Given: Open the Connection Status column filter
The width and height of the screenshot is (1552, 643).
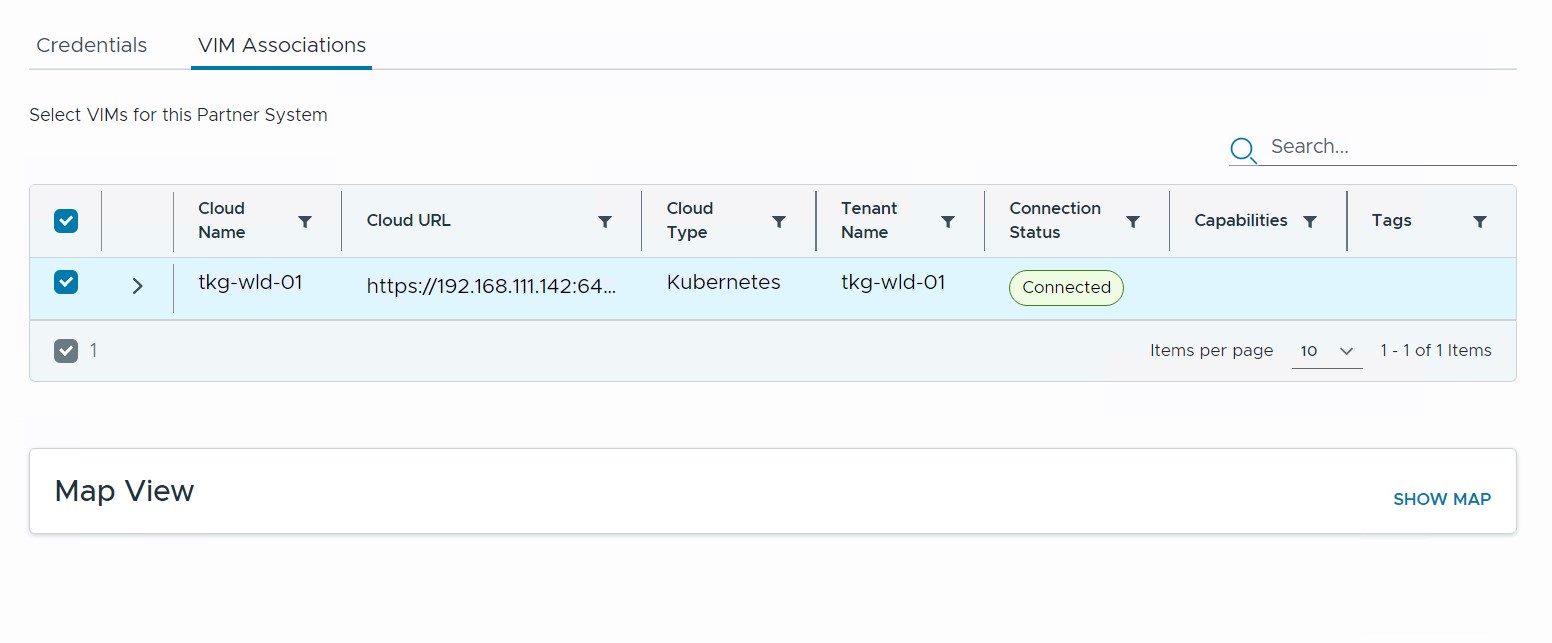Looking at the screenshot, I should (1133, 222).
